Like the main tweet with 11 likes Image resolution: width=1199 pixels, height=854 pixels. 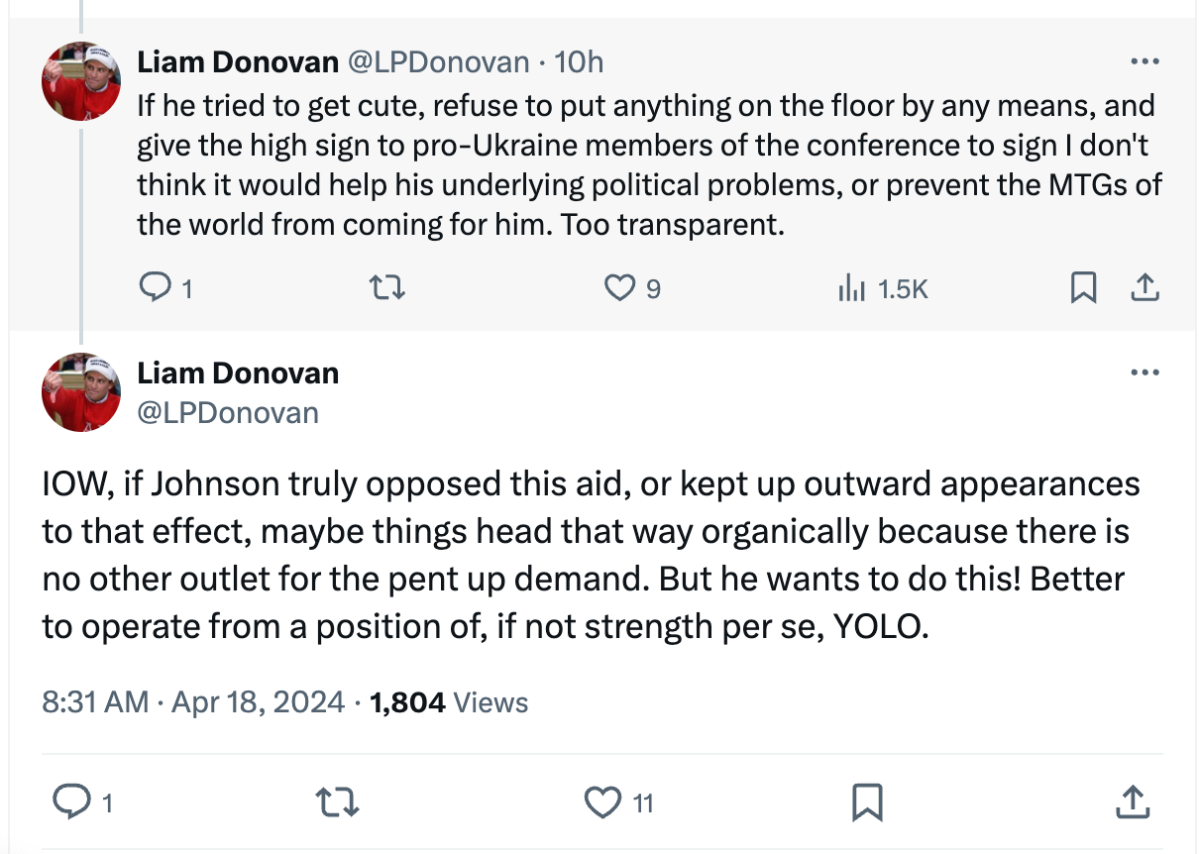602,801
